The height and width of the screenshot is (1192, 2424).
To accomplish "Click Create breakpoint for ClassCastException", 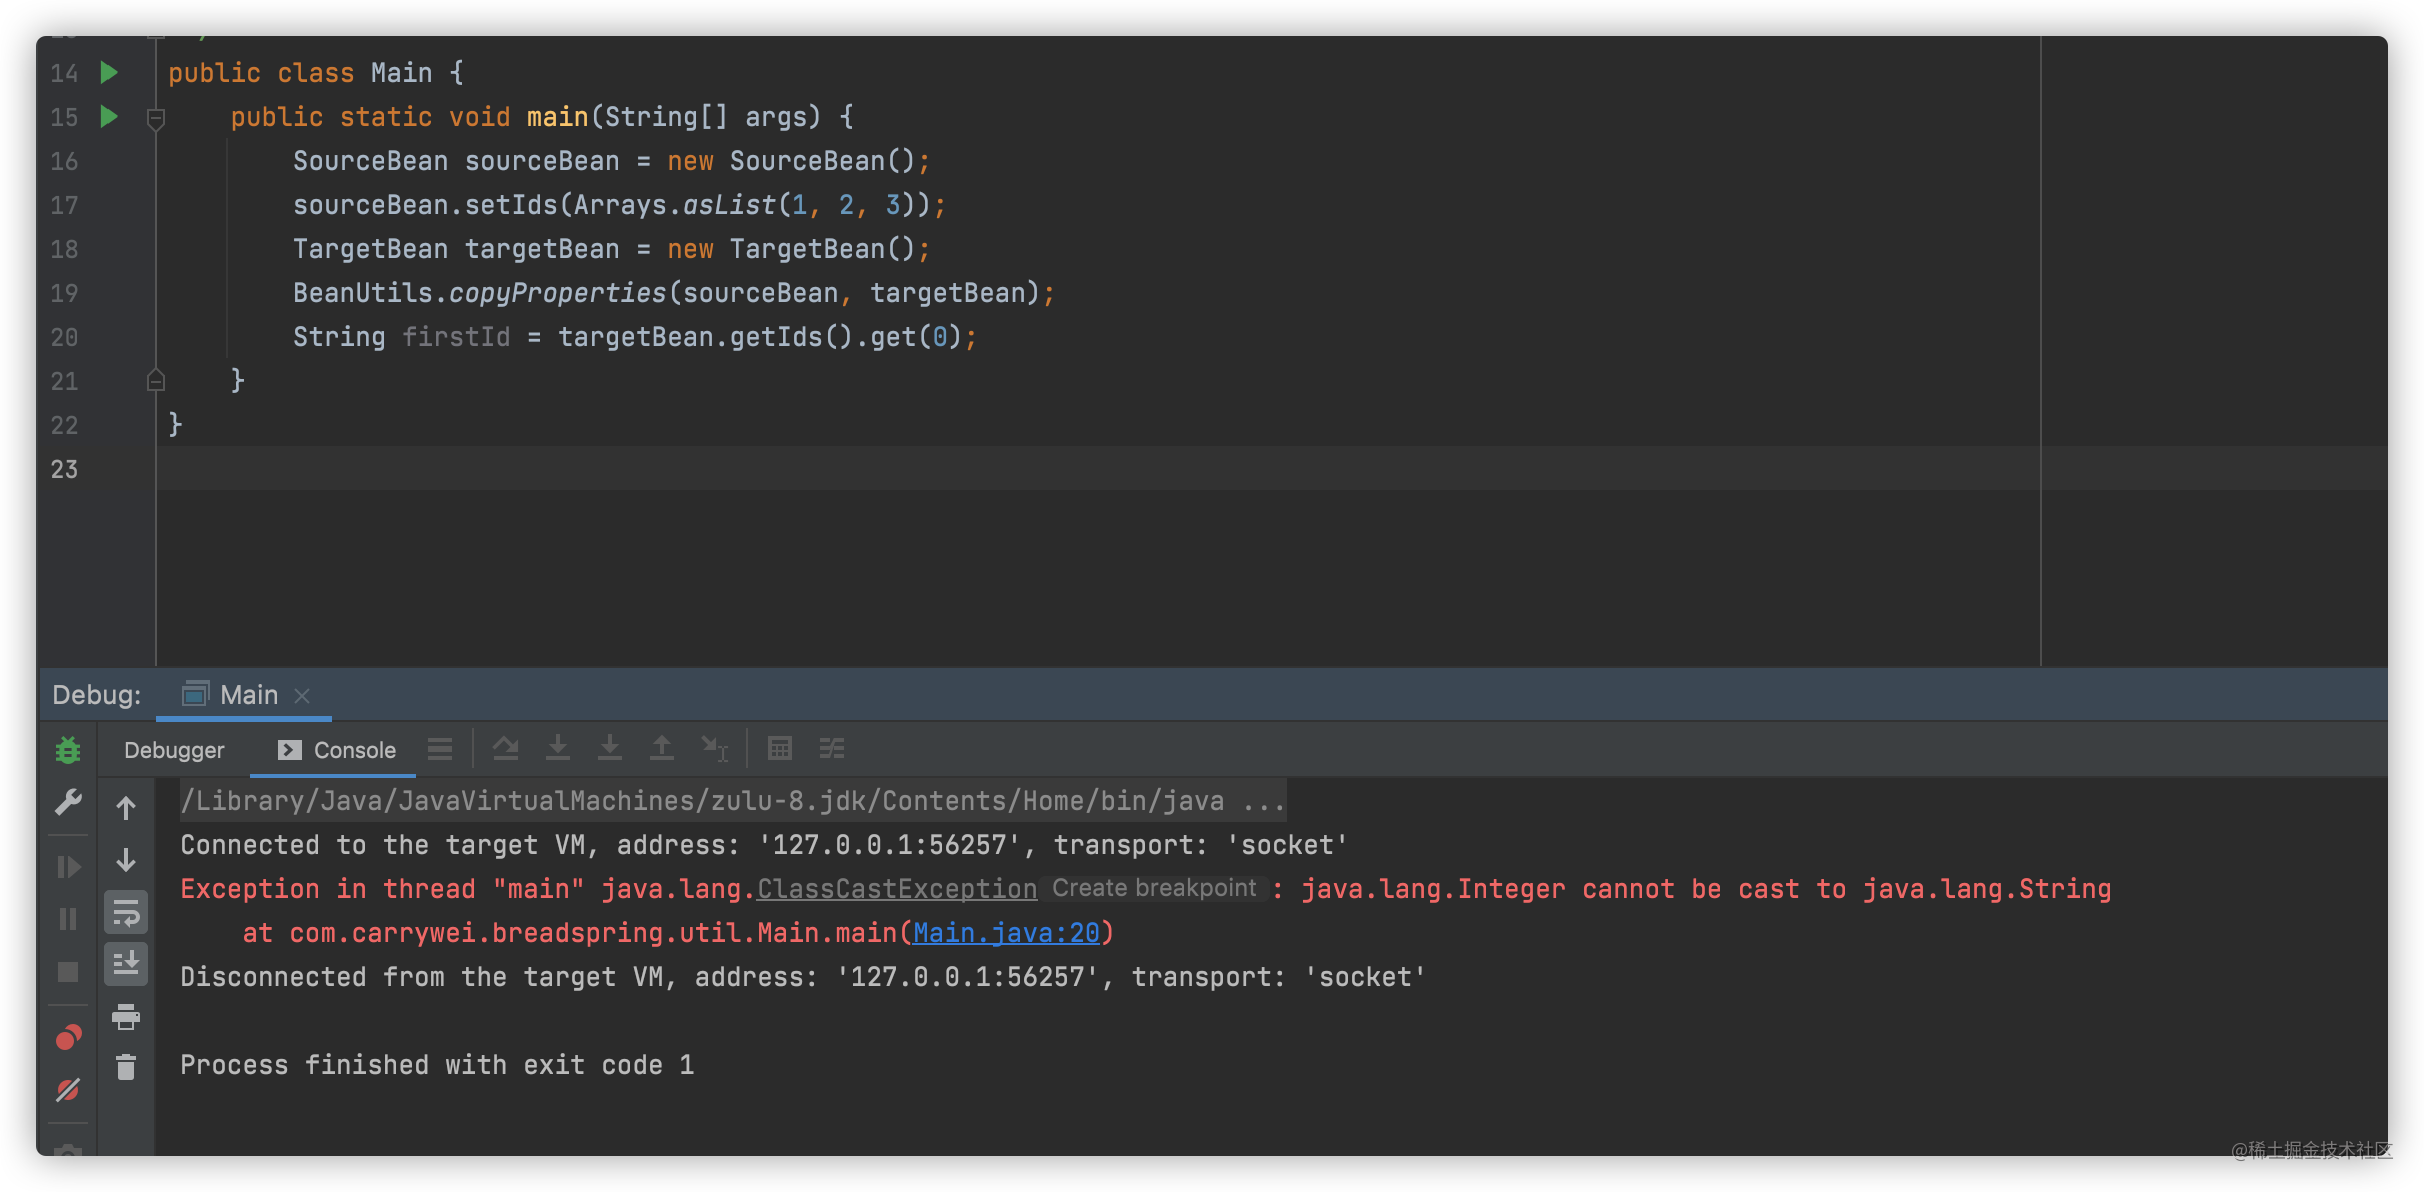I will click(1154, 888).
